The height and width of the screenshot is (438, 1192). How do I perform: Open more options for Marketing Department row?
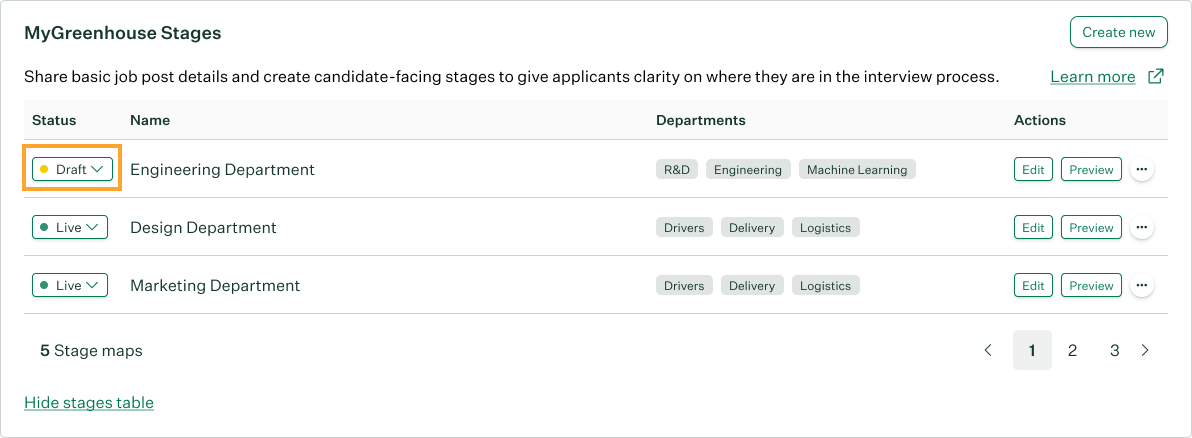coord(1142,286)
